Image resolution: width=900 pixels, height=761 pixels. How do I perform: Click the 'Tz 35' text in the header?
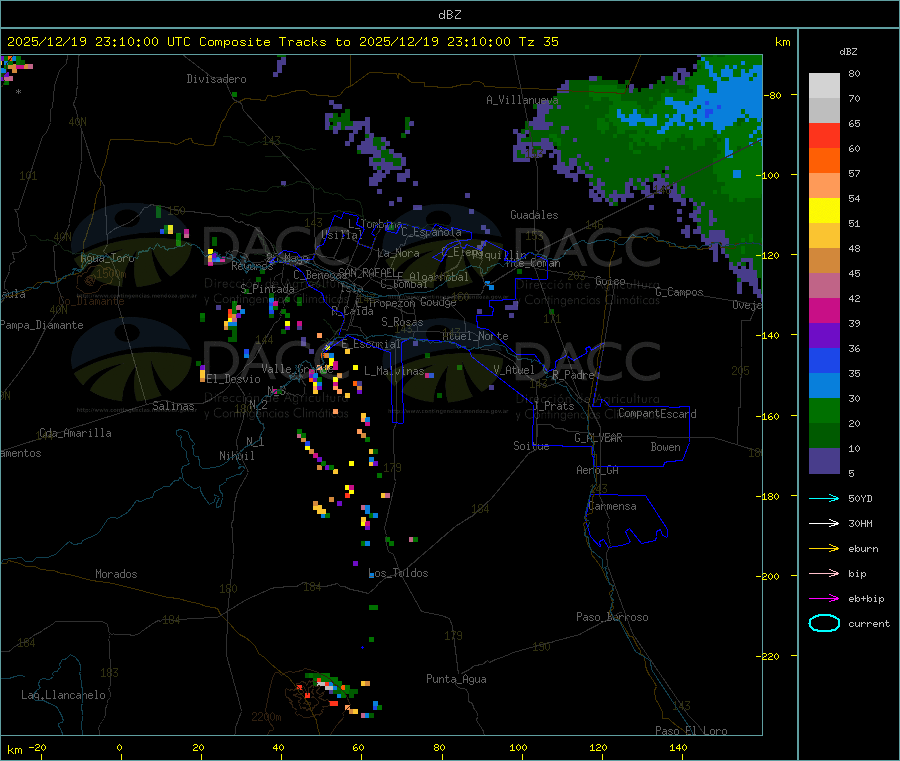(x=539, y=41)
